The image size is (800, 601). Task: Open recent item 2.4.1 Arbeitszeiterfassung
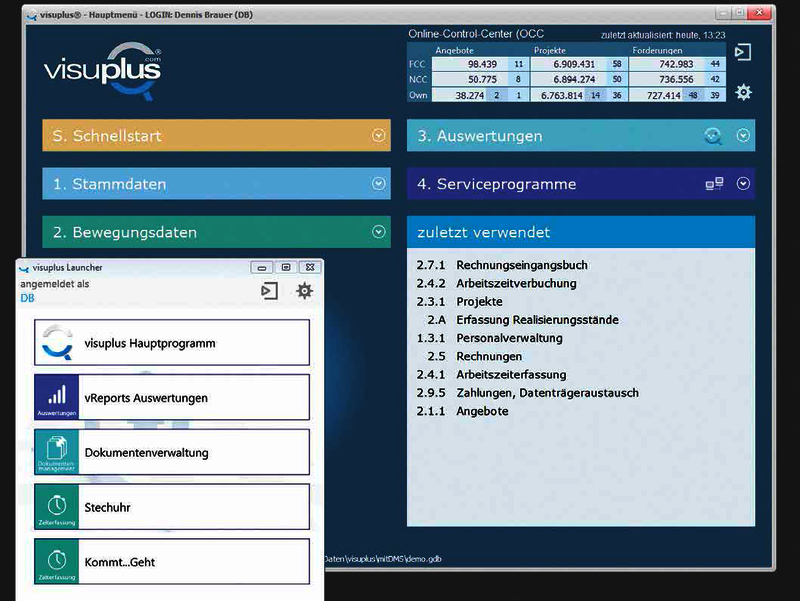[491, 374]
